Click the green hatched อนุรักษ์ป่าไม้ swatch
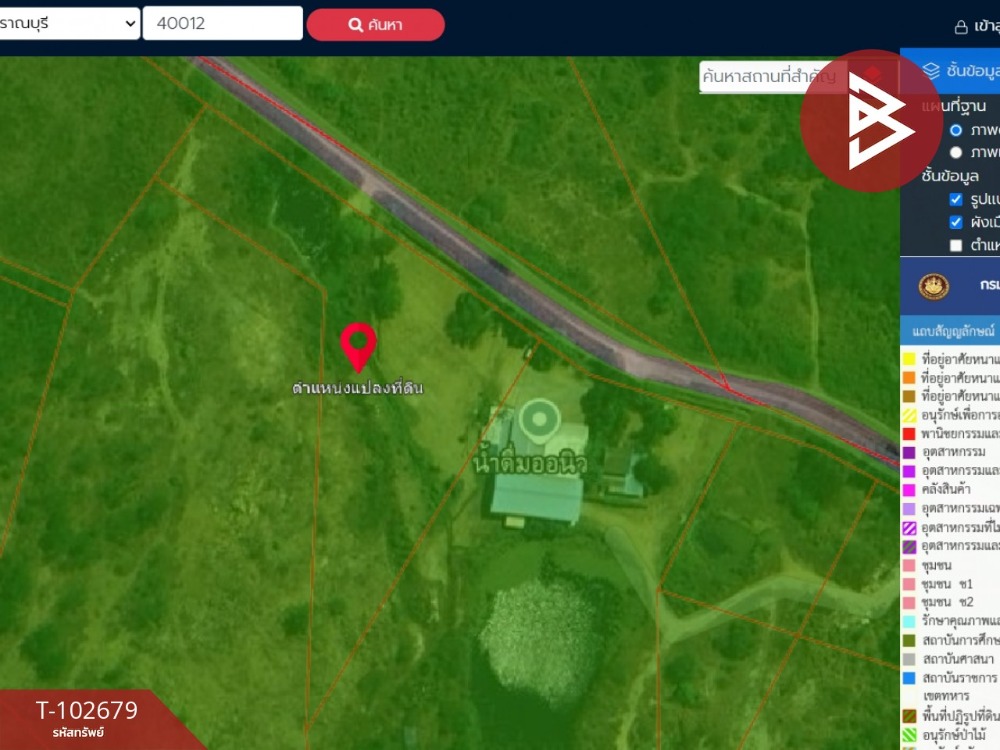 coord(909,735)
